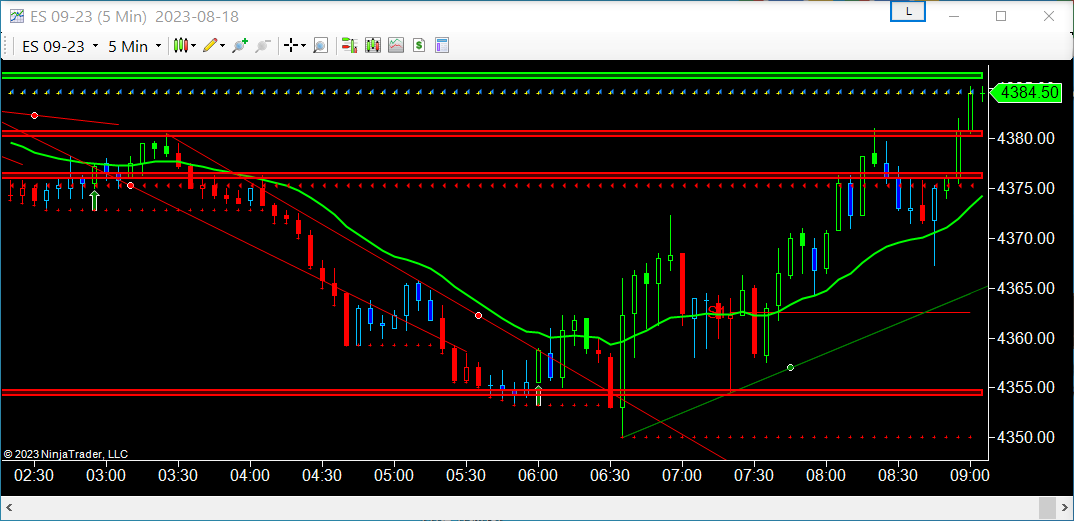This screenshot has height=521, width=1074.
Task: Open the chart style candlestick menu
Action: click(x=181, y=46)
